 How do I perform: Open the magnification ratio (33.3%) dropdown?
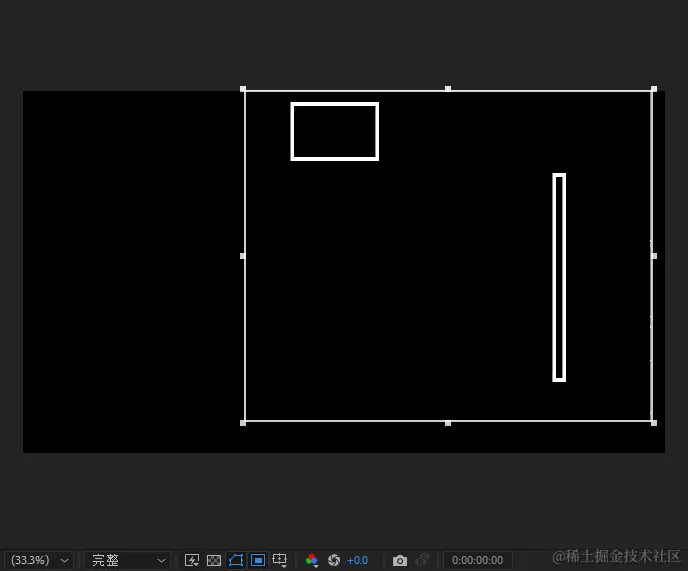(39, 560)
